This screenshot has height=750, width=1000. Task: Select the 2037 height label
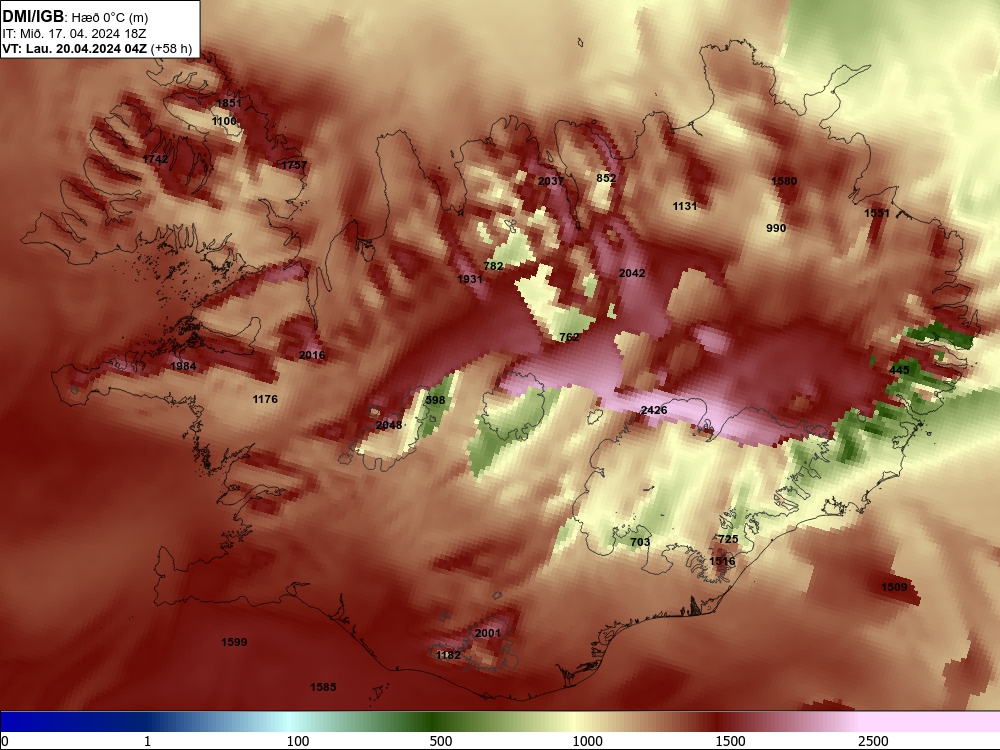[551, 181]
